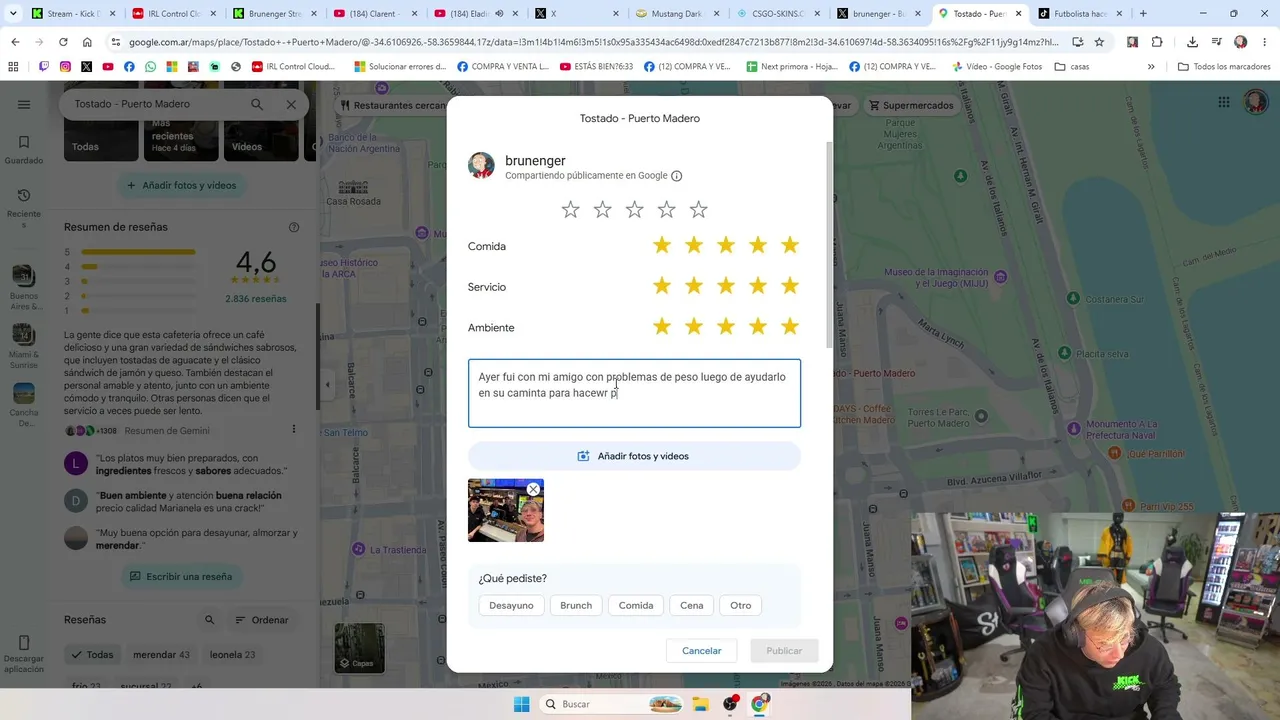Click the search magnifier in Maps search box
The height and width of the screenshot is (720, 1280).
pos(257,104)
